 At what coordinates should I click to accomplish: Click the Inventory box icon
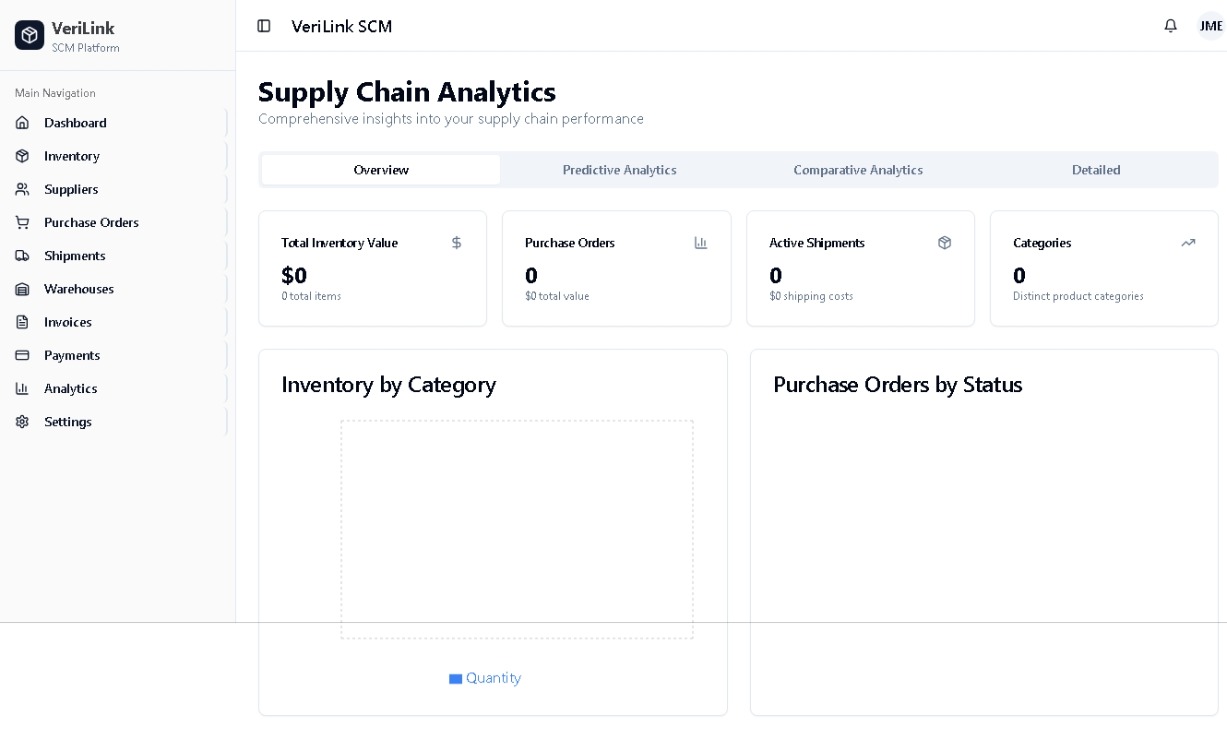coord(22,156)
